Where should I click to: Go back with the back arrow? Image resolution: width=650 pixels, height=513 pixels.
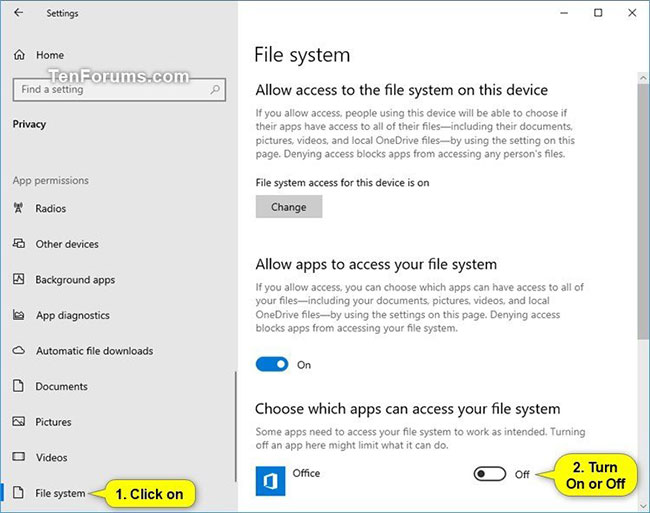[18, 13]
